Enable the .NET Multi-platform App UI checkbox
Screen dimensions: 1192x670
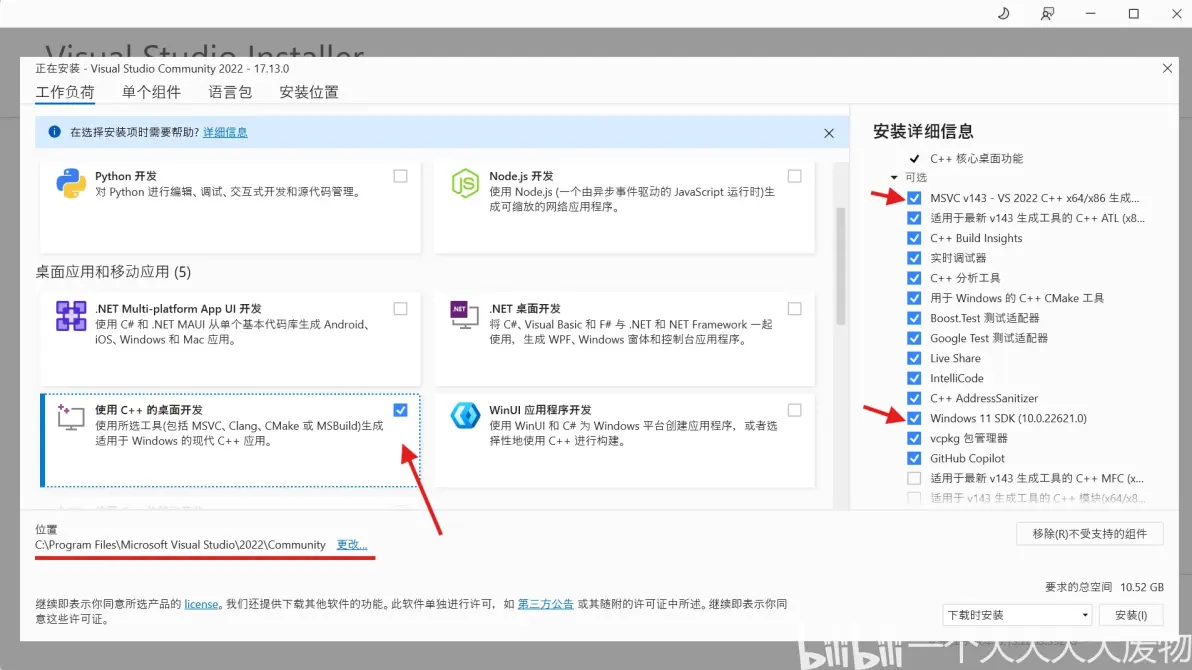401,309
